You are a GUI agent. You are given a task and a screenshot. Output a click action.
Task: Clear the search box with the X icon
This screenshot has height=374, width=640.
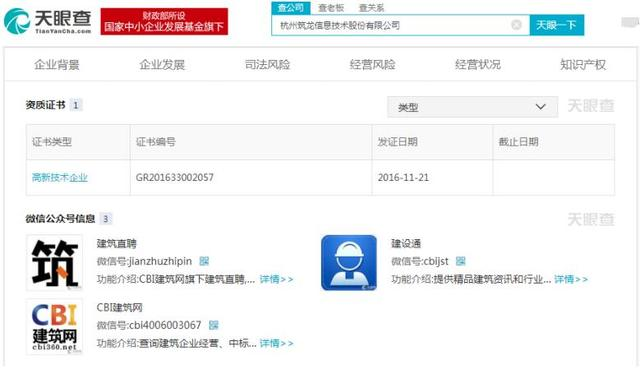(x=516, y=25)
